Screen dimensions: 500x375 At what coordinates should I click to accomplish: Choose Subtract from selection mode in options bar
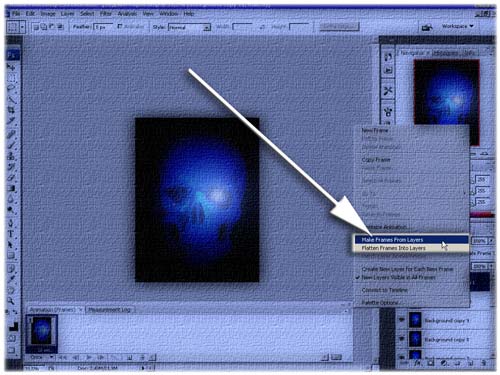click(x=52, y=27)
